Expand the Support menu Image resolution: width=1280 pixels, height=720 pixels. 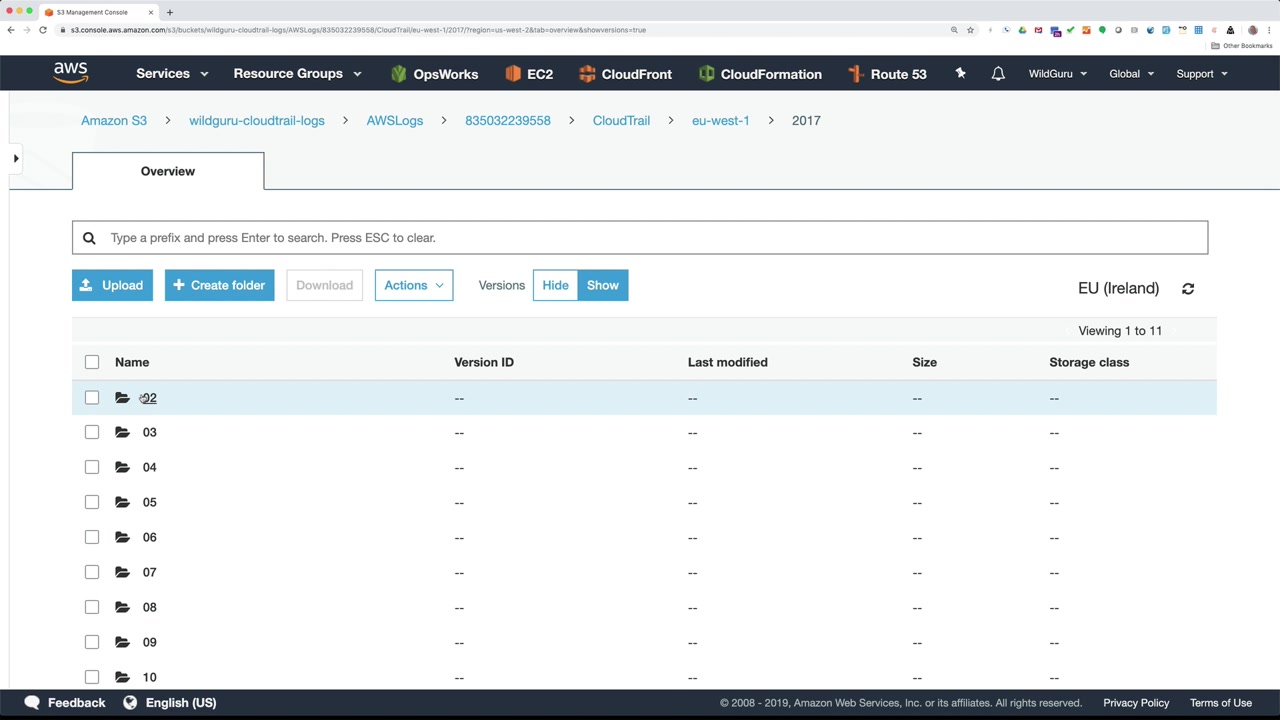pos(1202,74)
